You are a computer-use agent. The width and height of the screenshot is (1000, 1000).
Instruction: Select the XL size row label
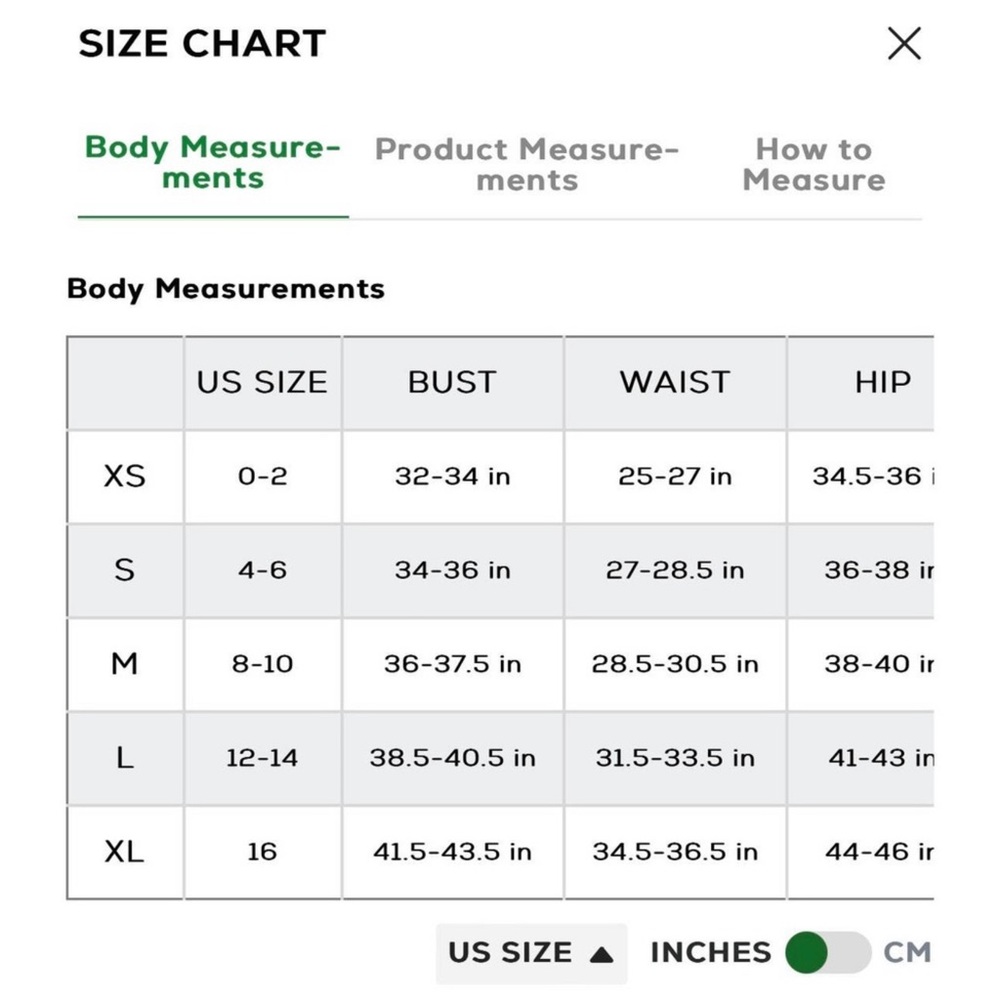[x=125, y=852]
